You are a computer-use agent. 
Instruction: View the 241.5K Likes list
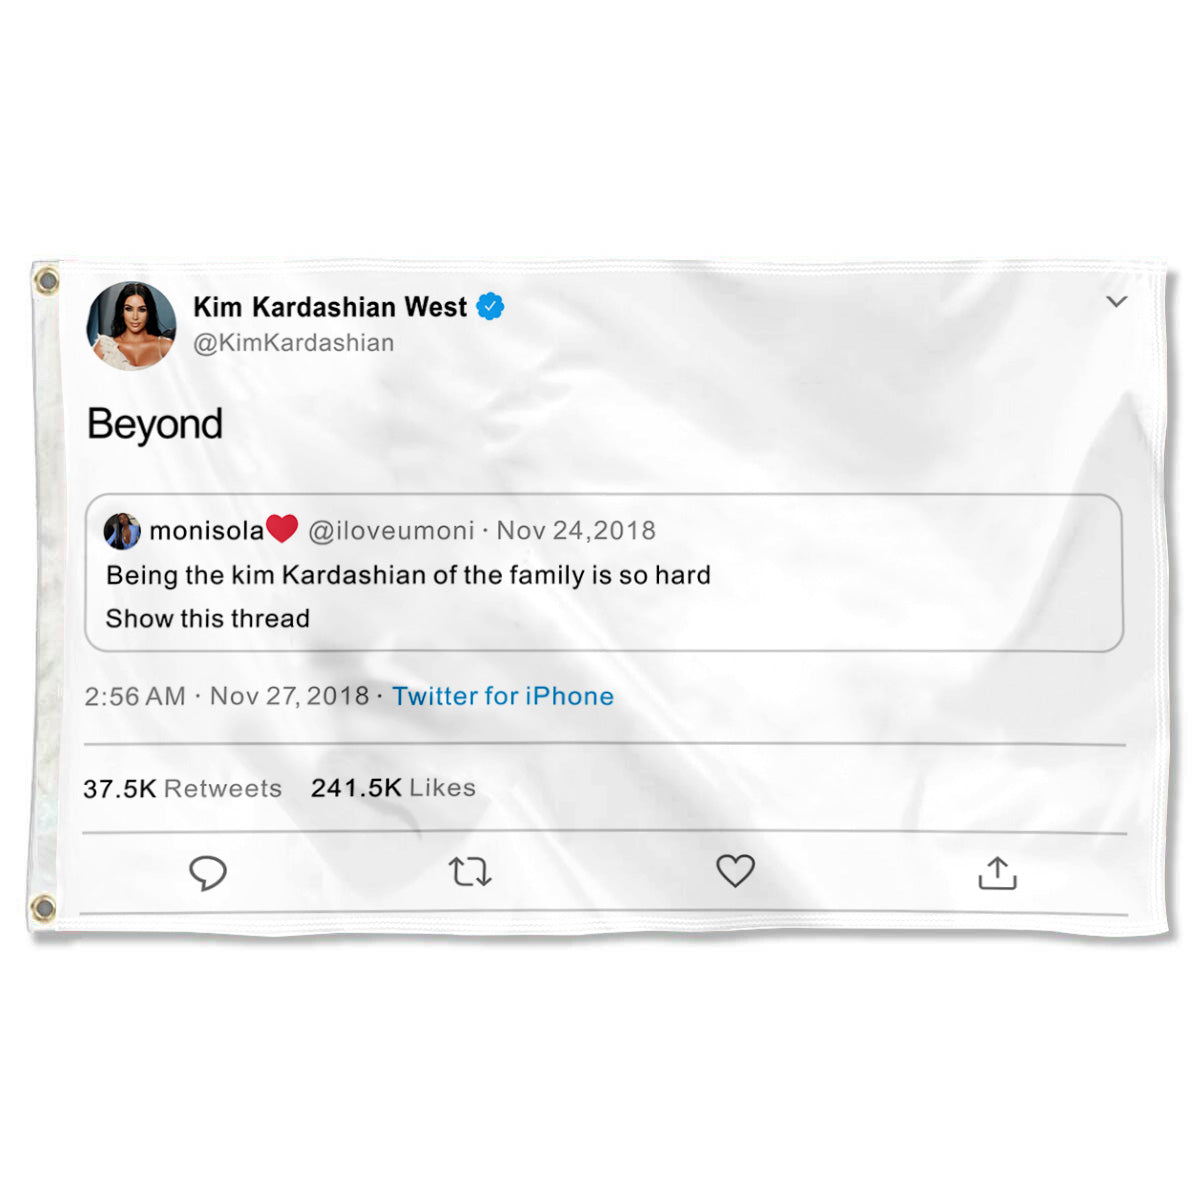[x=393, y=788]
